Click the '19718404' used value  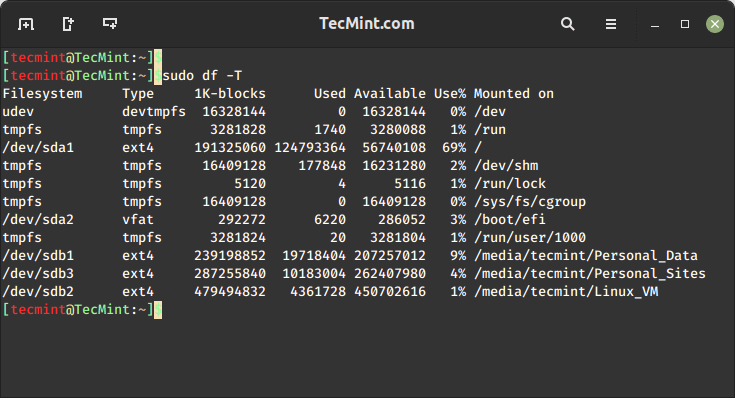coord(314,255)
